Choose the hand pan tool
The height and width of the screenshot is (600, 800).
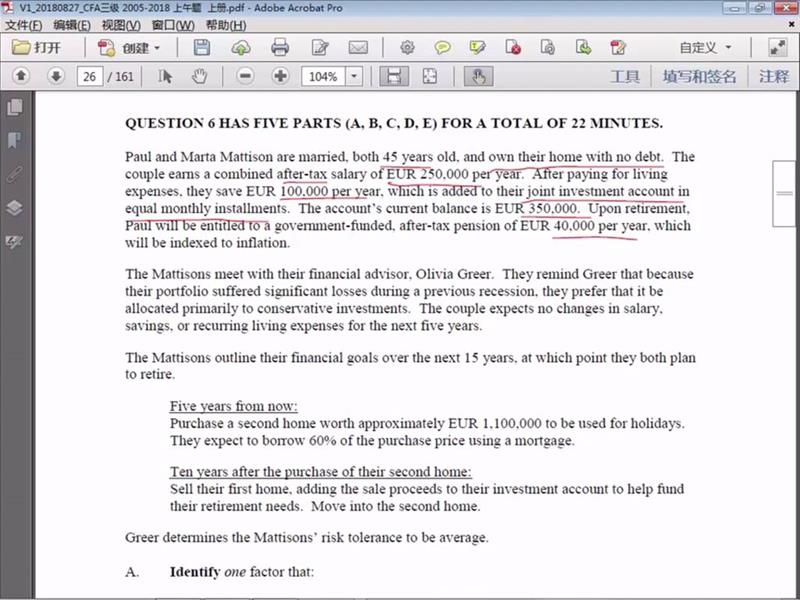pyautogui.click(x=199, y=77)
